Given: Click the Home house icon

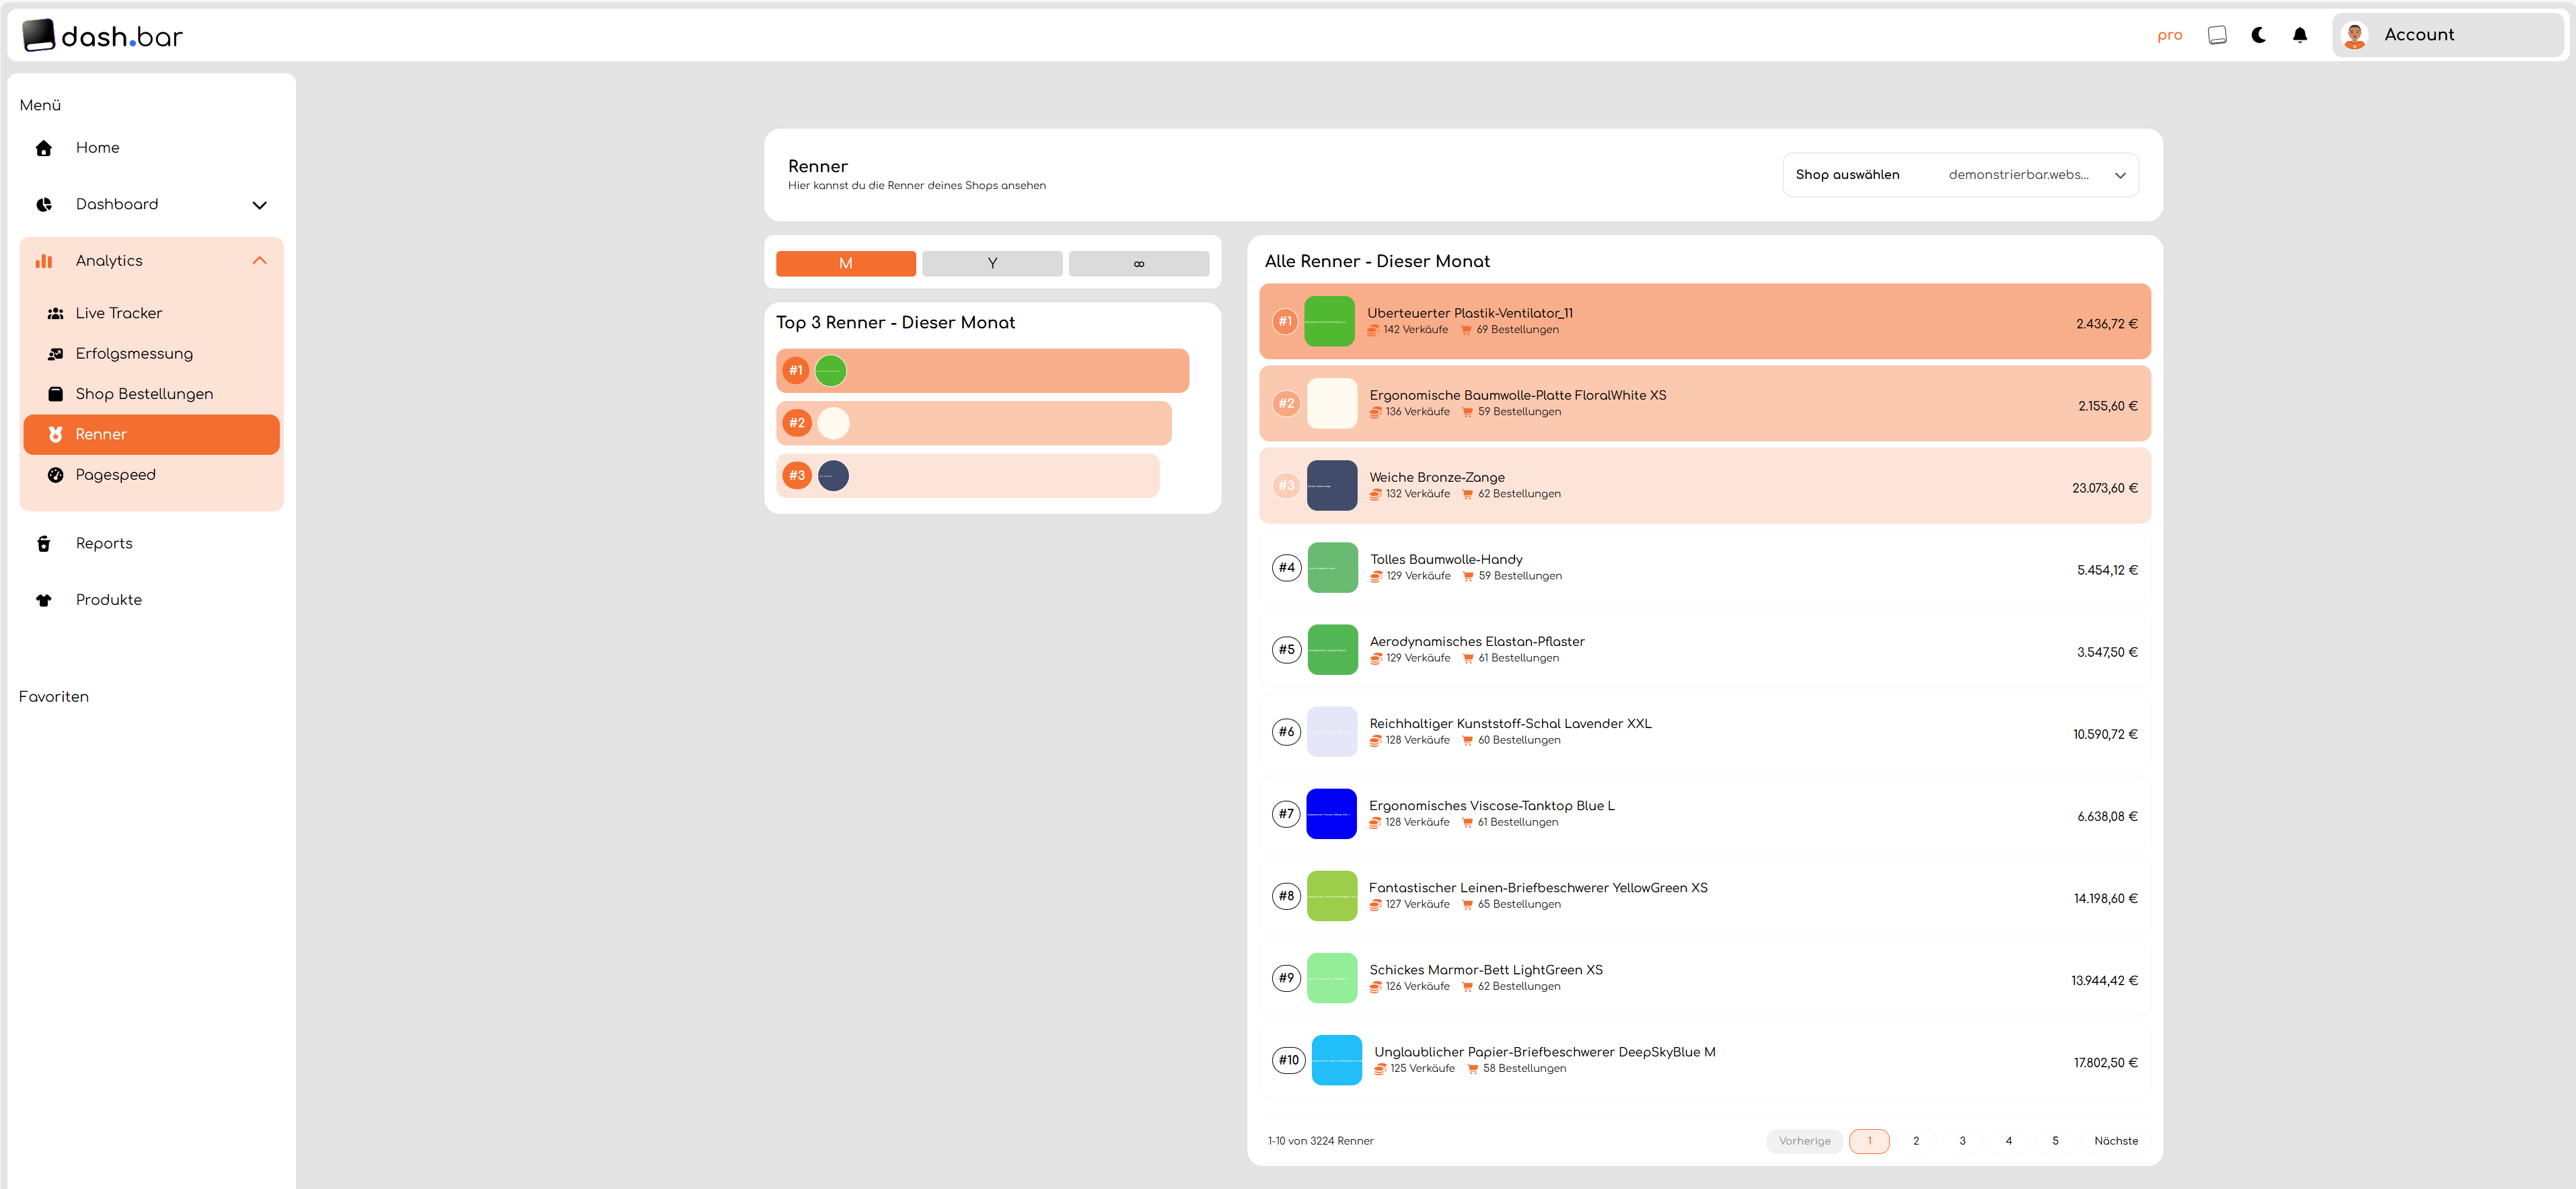Looking at the screenshot, I should click(x=44, y=148).
